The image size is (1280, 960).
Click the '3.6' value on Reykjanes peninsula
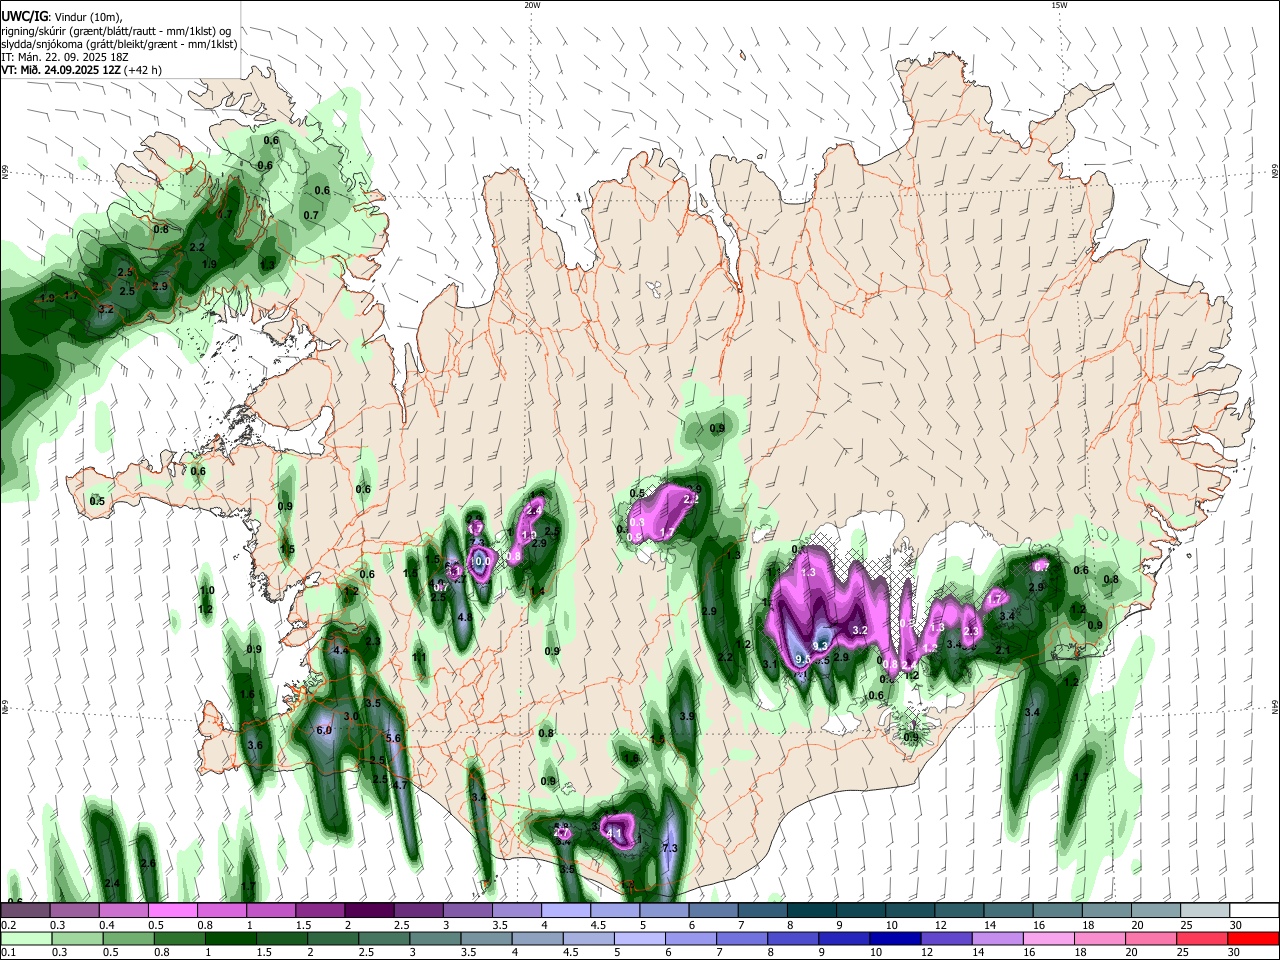255,746
